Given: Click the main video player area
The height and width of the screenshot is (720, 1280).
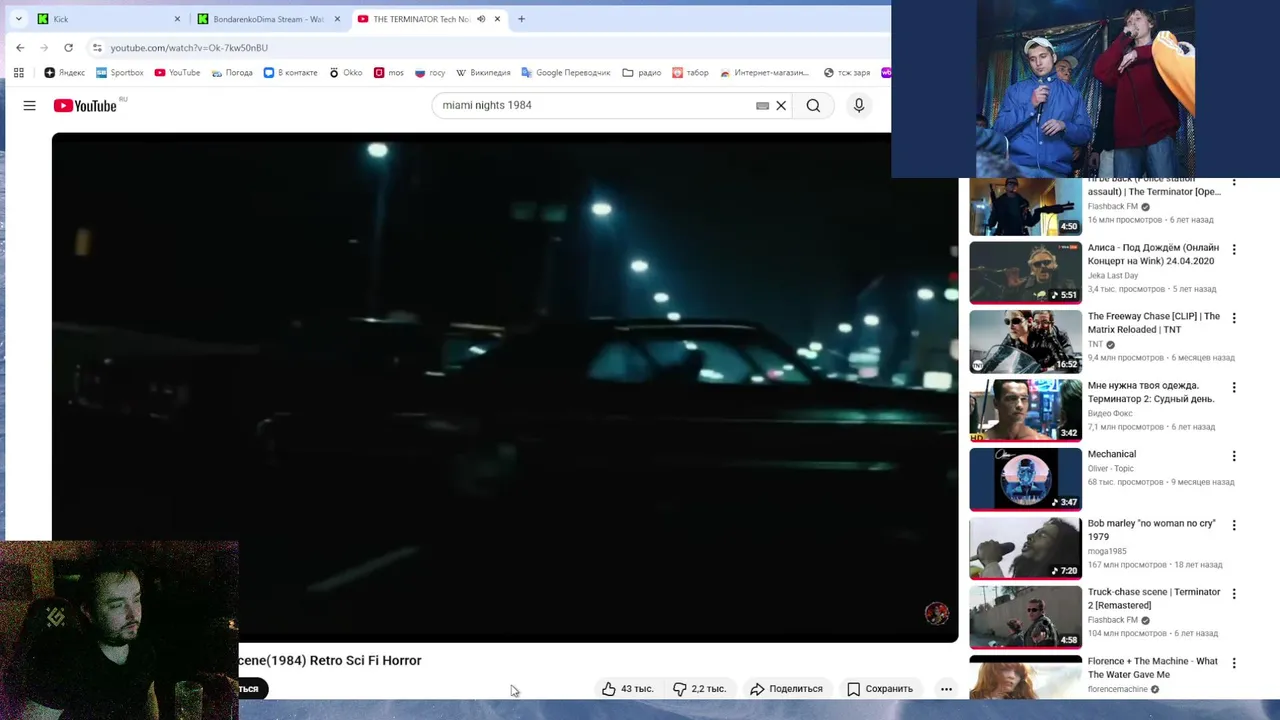Looking at the screenshot, I should [505, 387].
